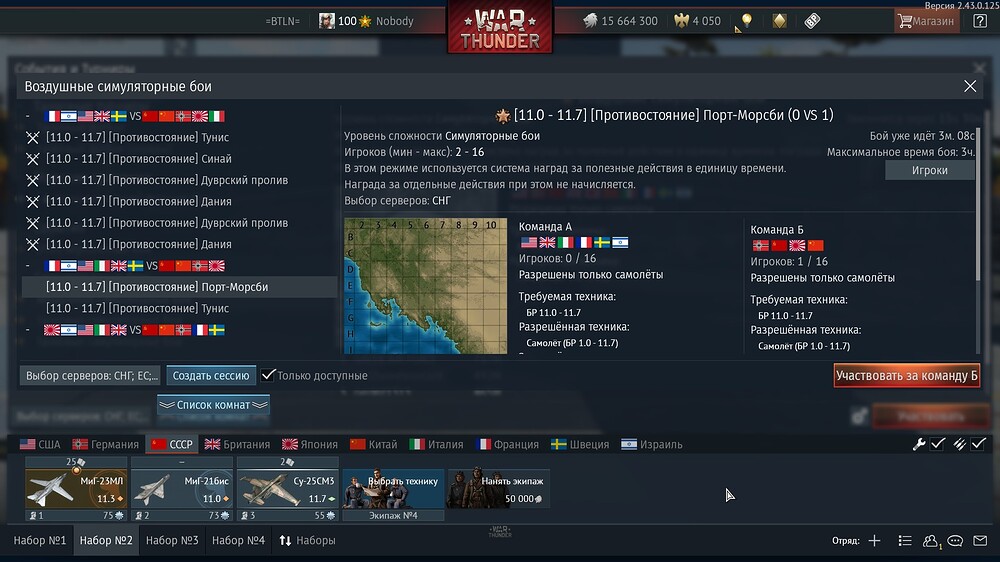Add squad member with plus icon
This screenshot has height=562, width=1000.
(x=874, y=540)
